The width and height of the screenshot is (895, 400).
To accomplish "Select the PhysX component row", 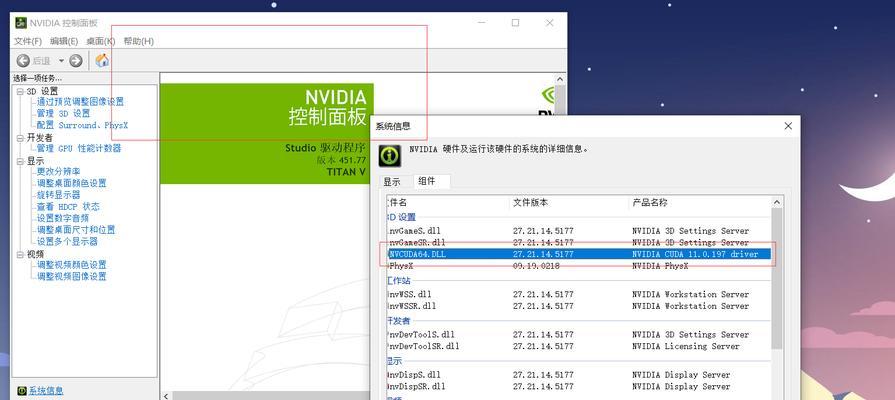I will (579, 266).
